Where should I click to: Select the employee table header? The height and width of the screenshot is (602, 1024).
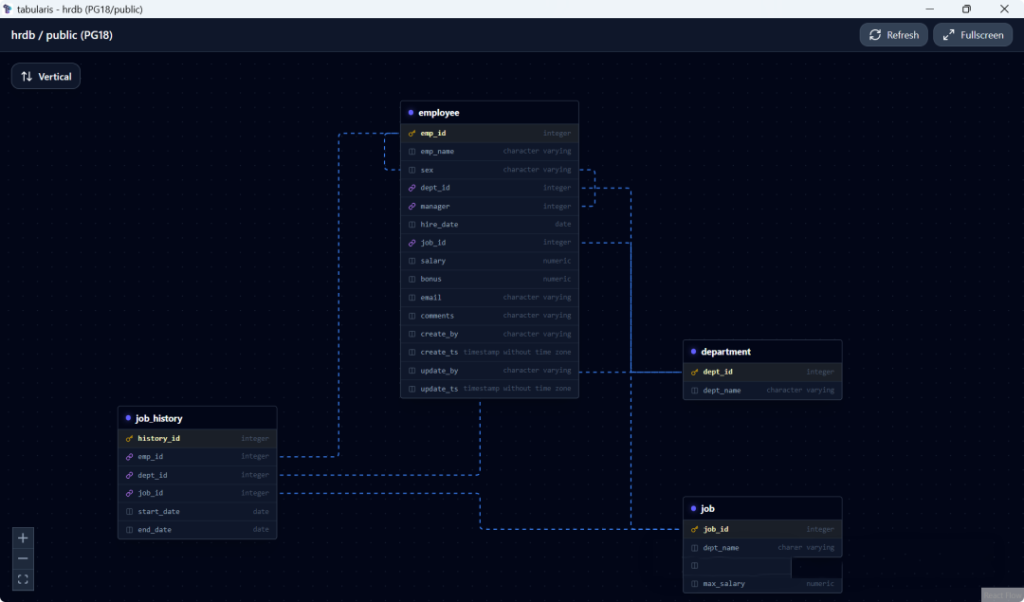click(x=489, y=113)
